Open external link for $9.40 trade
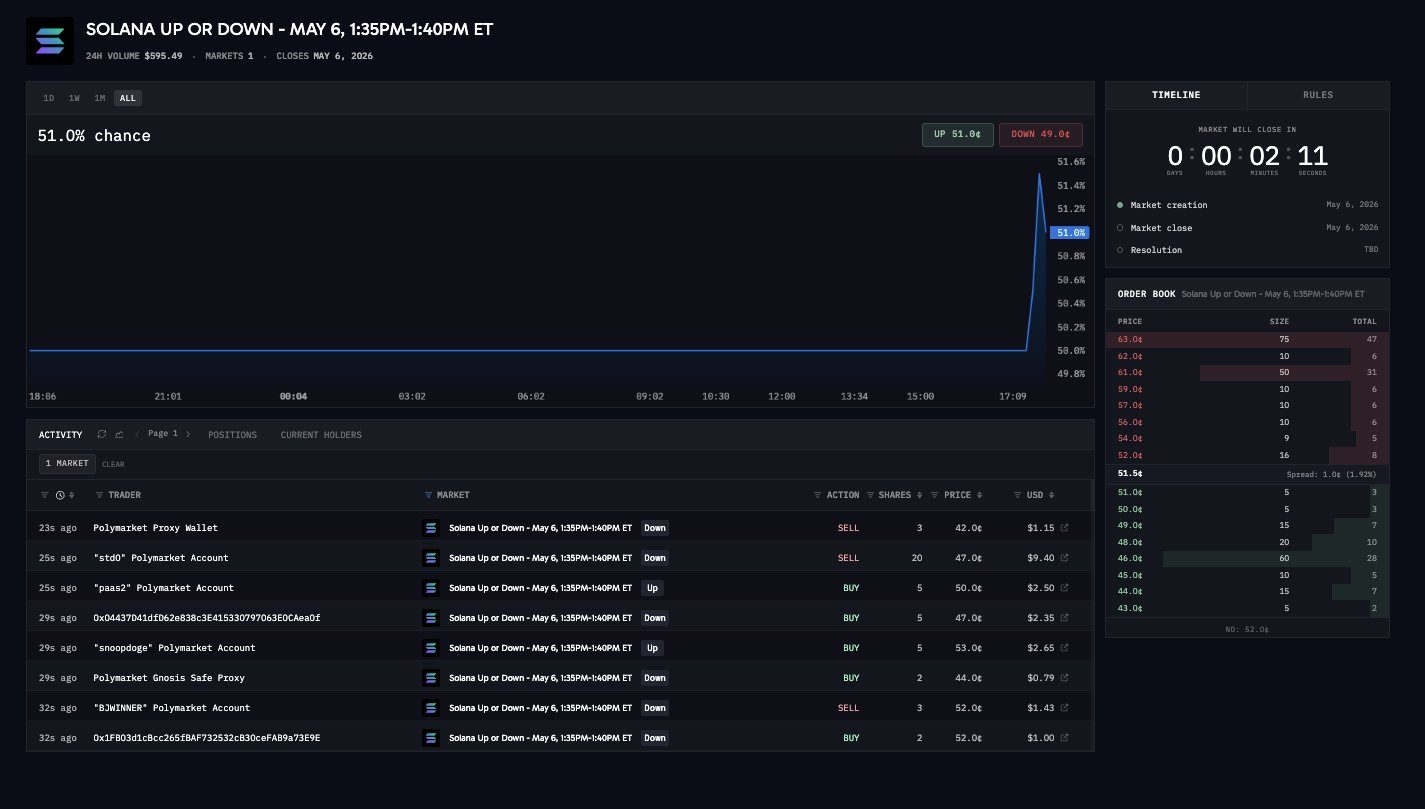Screen dimensions: 1425x809 (x=1064, y=557)
